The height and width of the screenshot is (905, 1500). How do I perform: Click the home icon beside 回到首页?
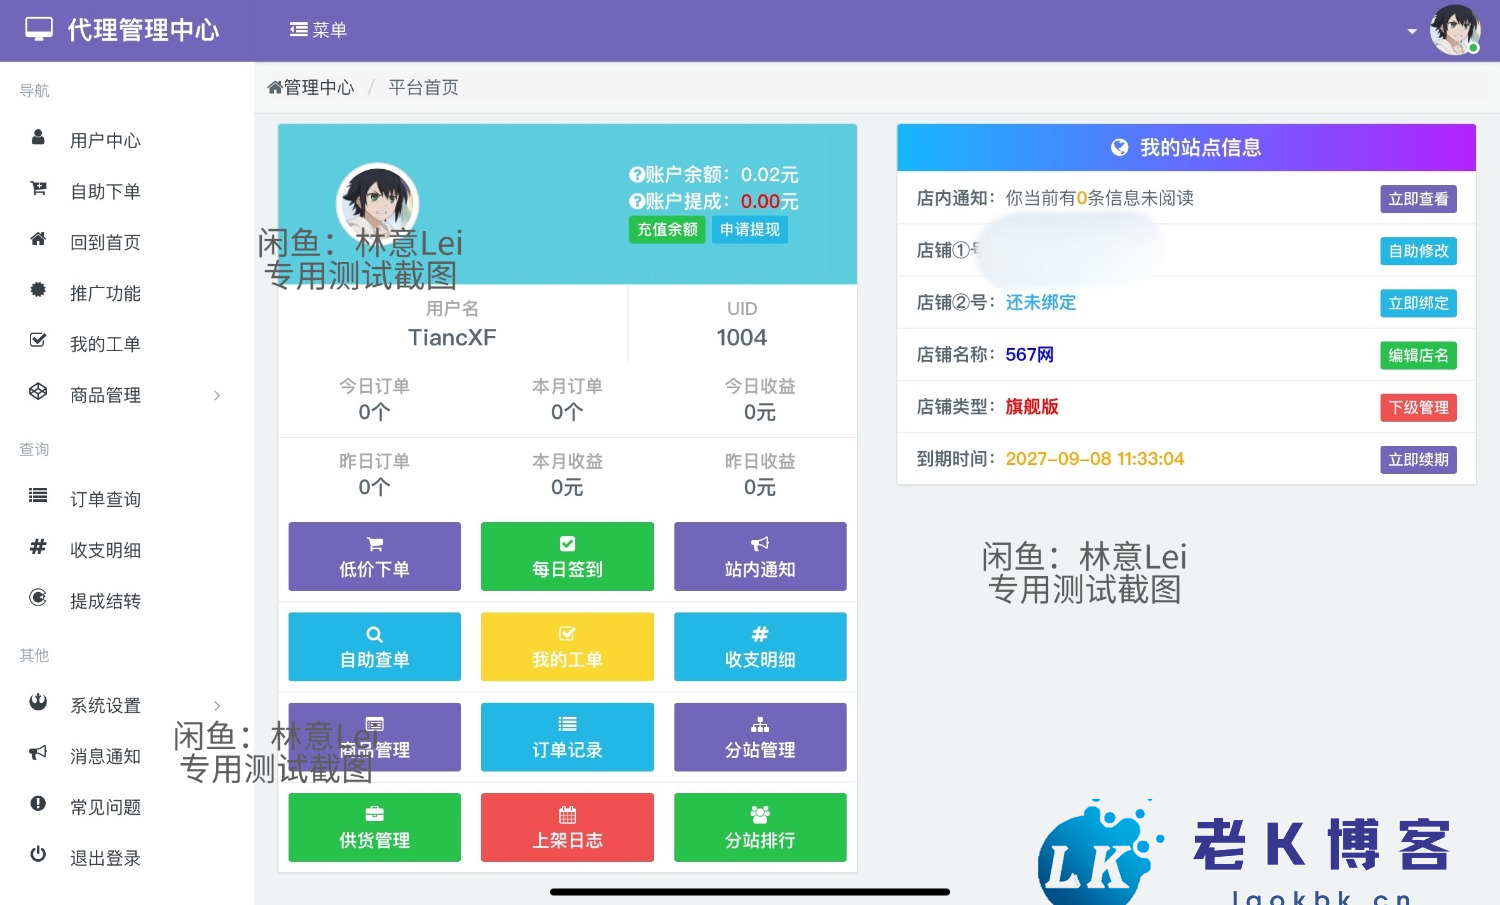click(x=38, y=240)
